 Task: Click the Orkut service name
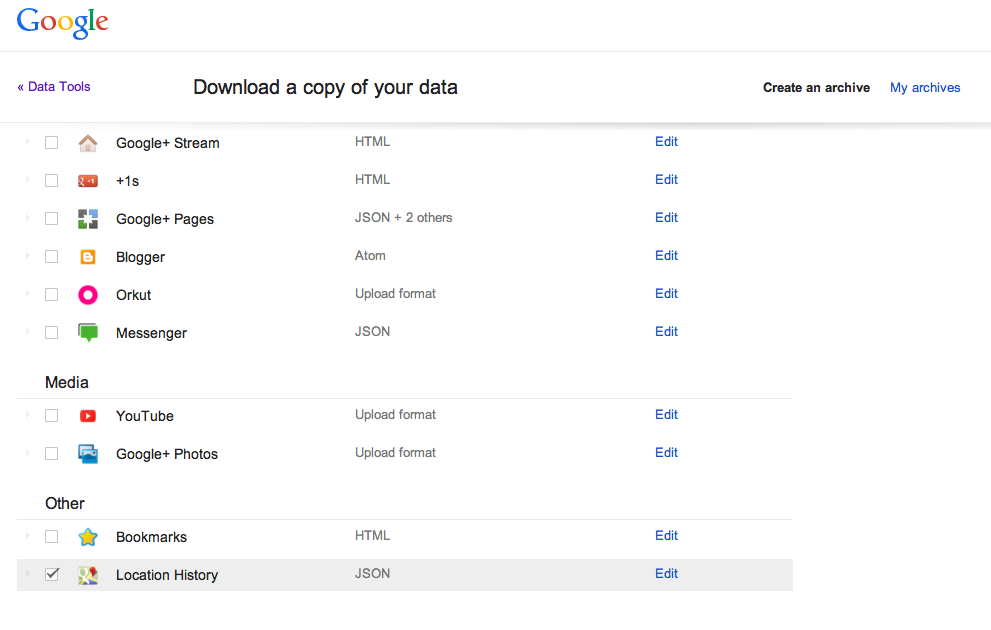click(x=133, y=295)
